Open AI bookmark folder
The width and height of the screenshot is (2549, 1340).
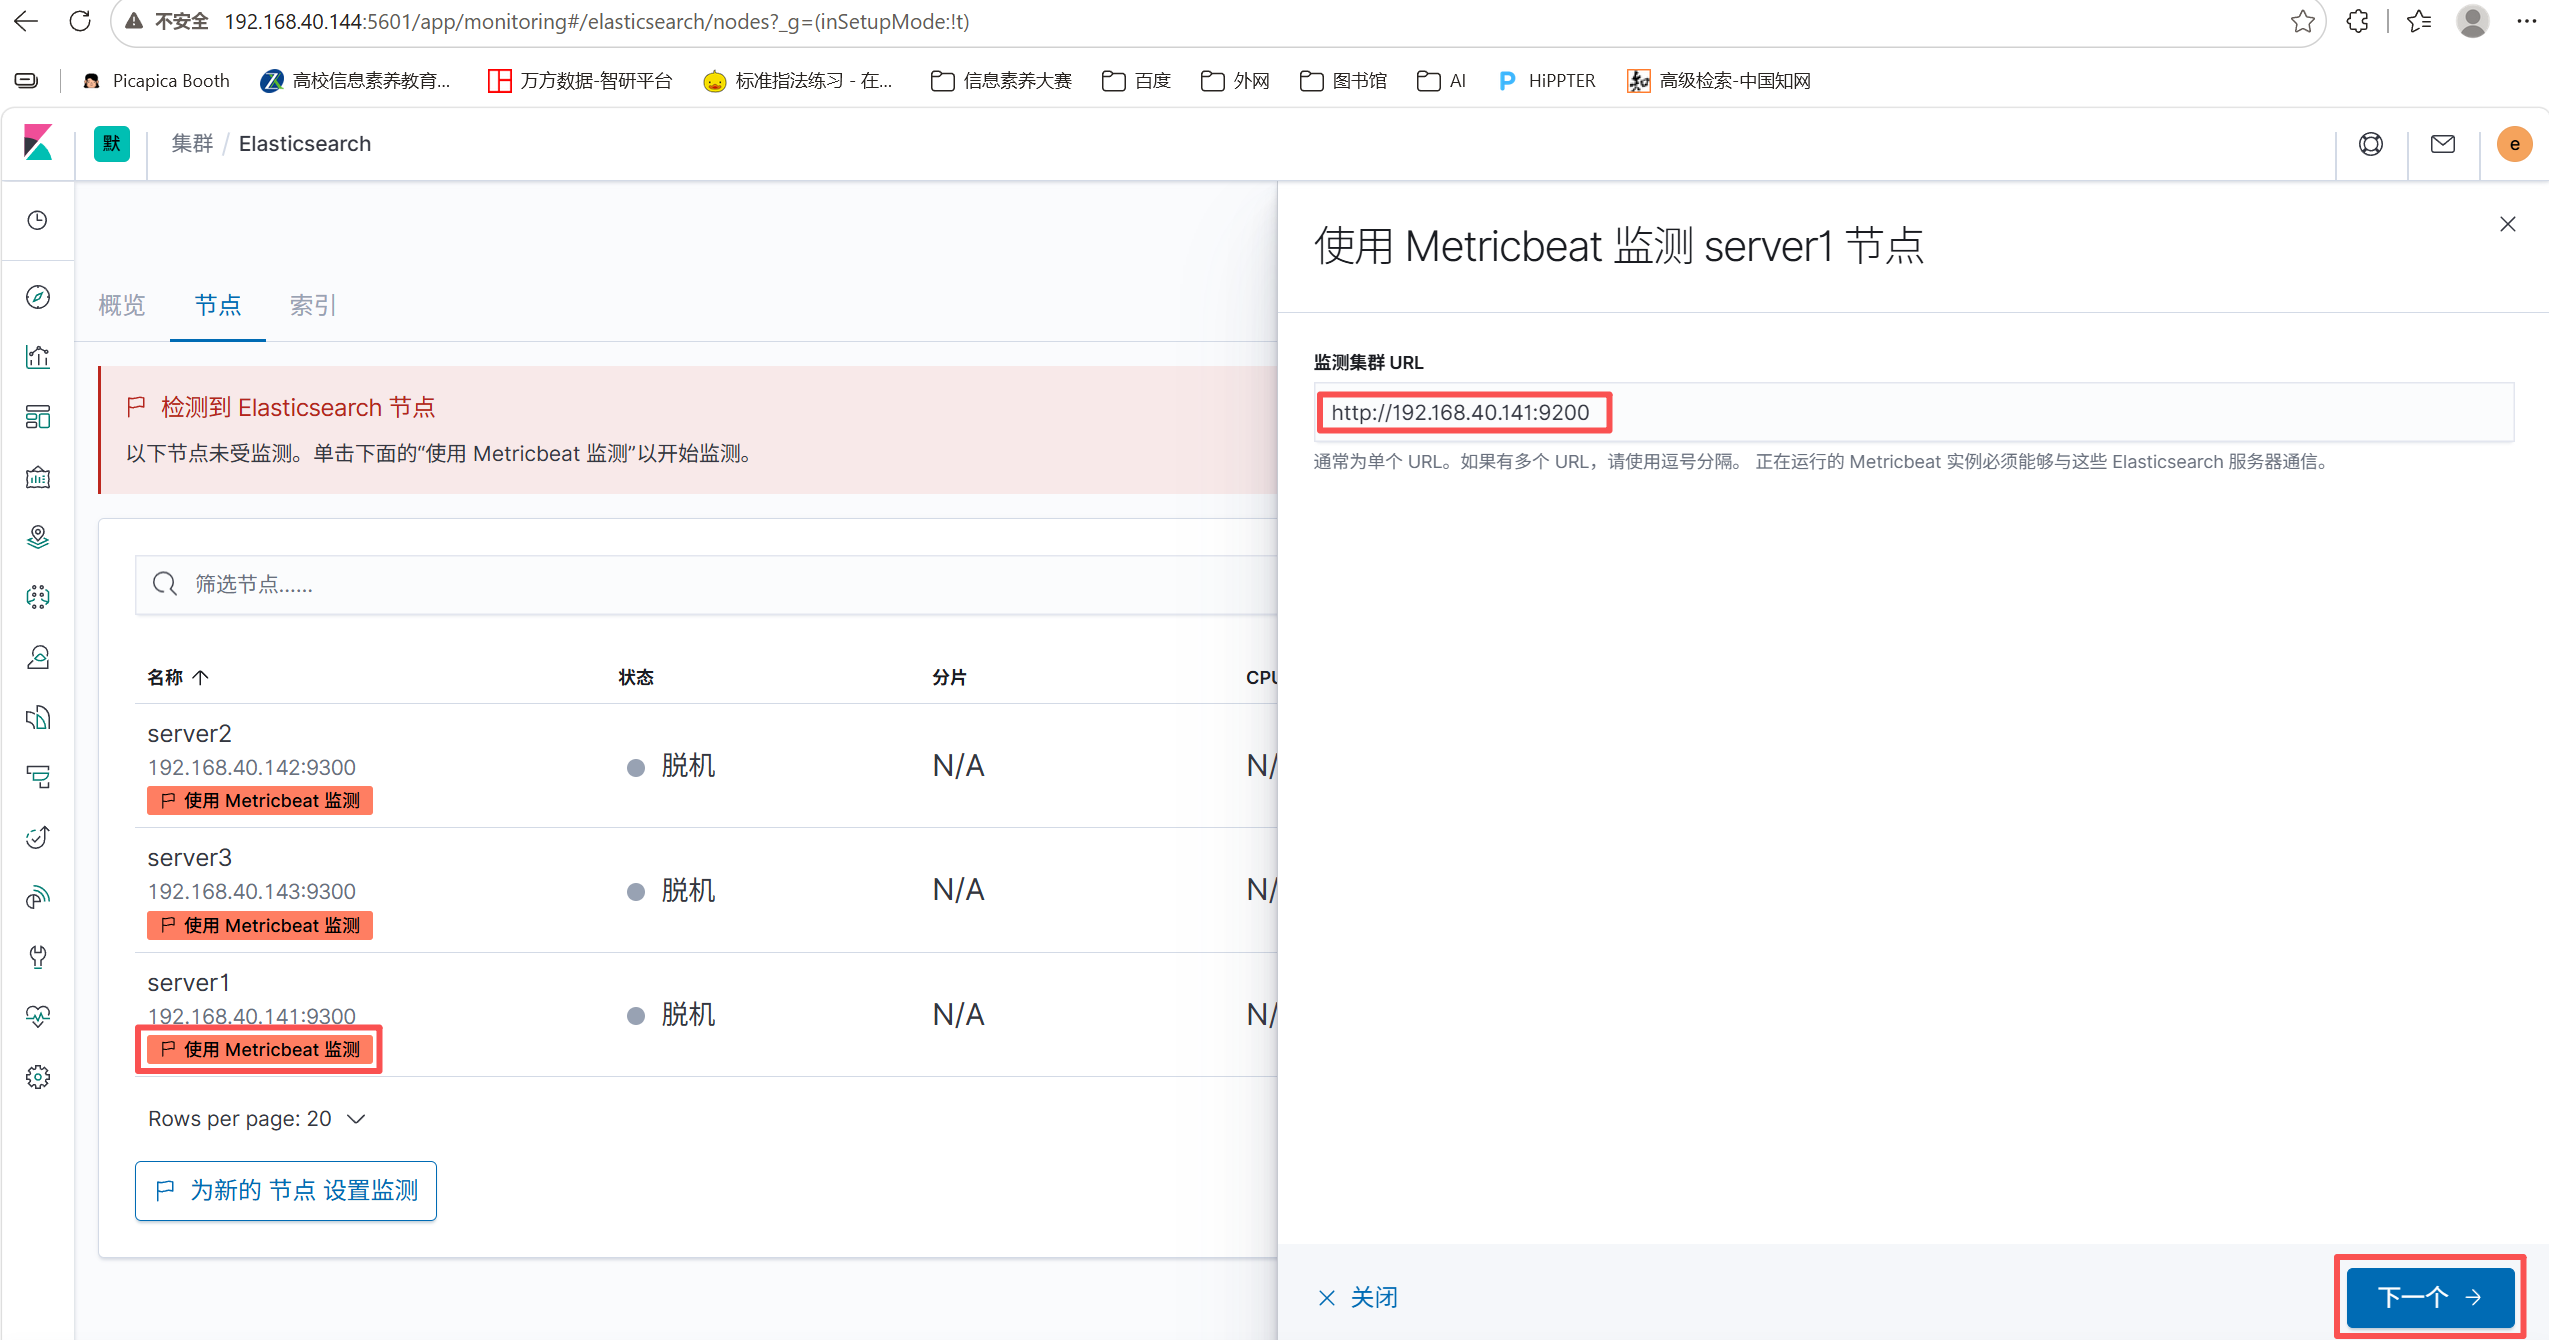click(x=1441, y=80)
